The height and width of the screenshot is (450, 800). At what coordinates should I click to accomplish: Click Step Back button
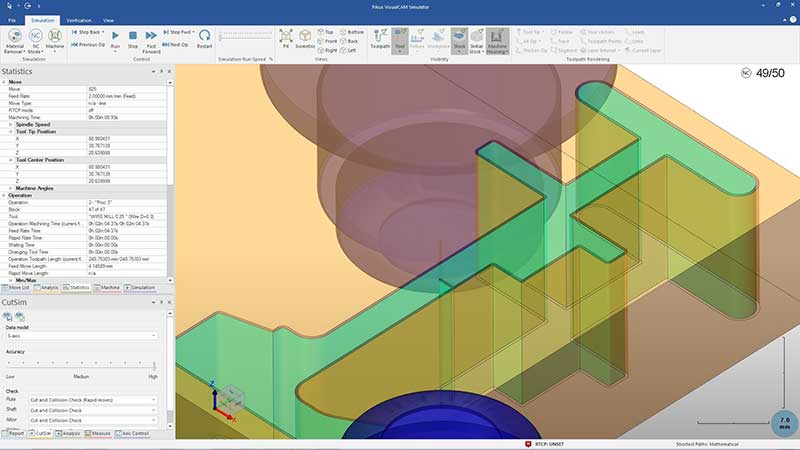[x=87, y=32]
